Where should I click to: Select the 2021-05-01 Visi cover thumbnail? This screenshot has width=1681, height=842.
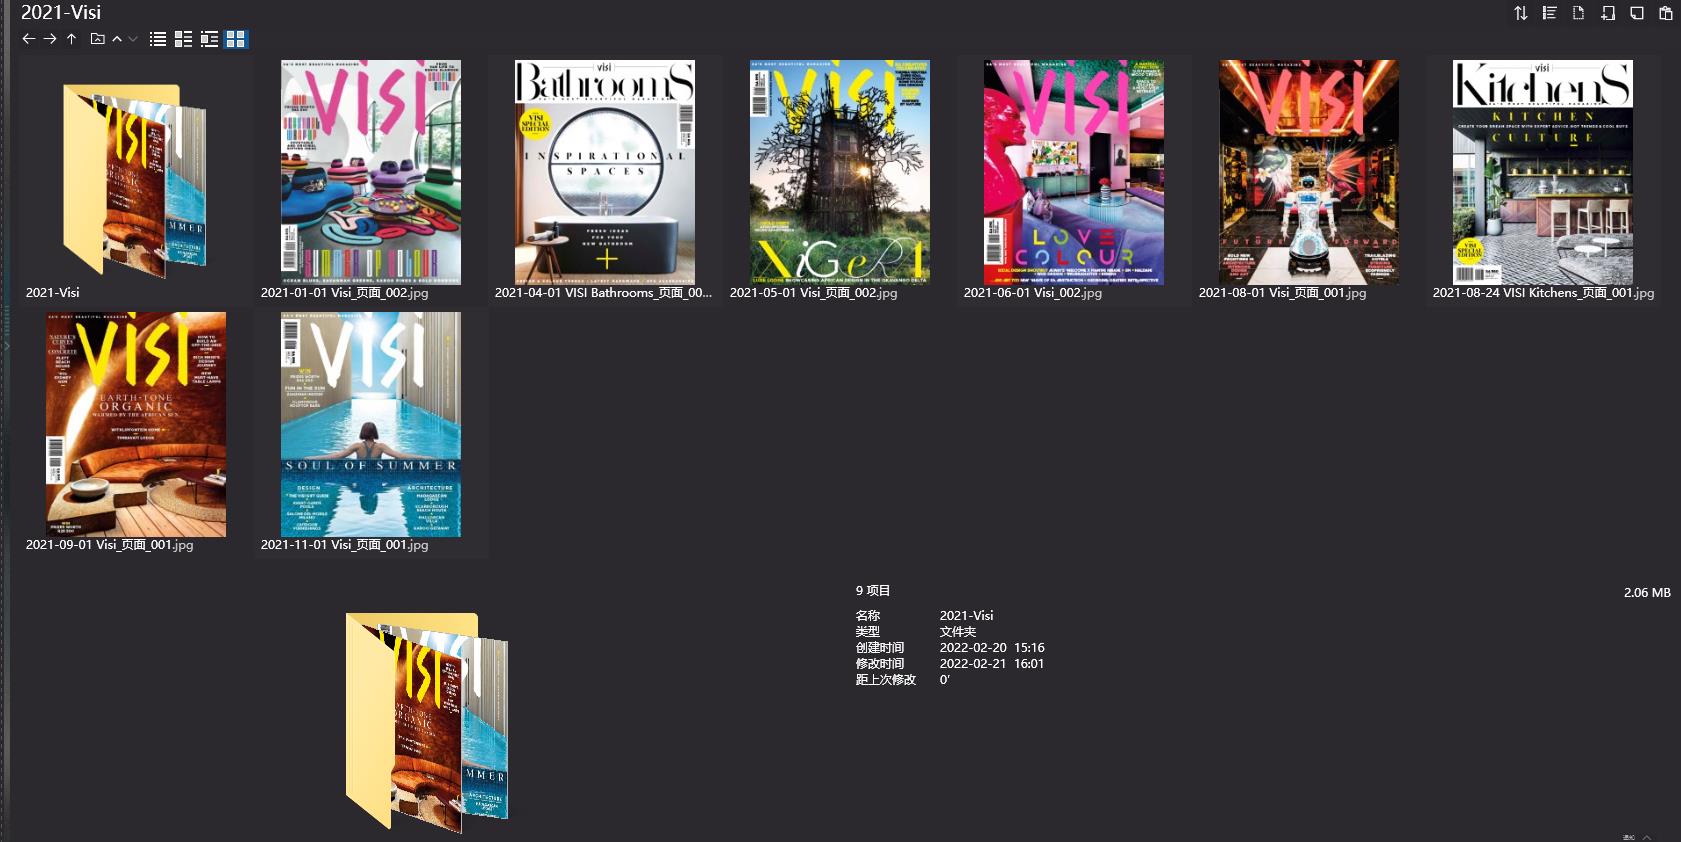[840, 172]
